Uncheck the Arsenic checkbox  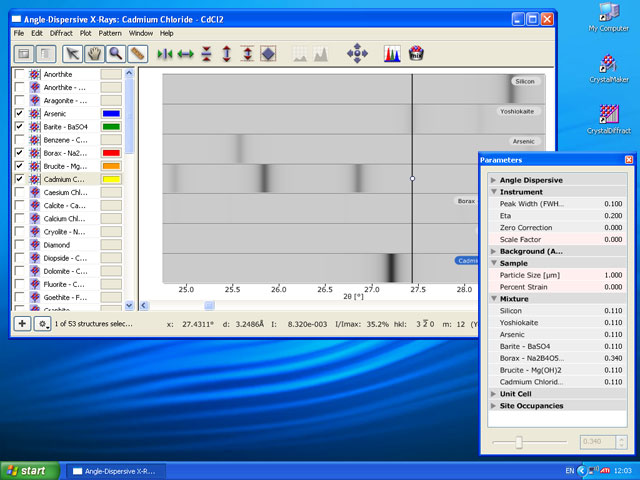[19, 113]
